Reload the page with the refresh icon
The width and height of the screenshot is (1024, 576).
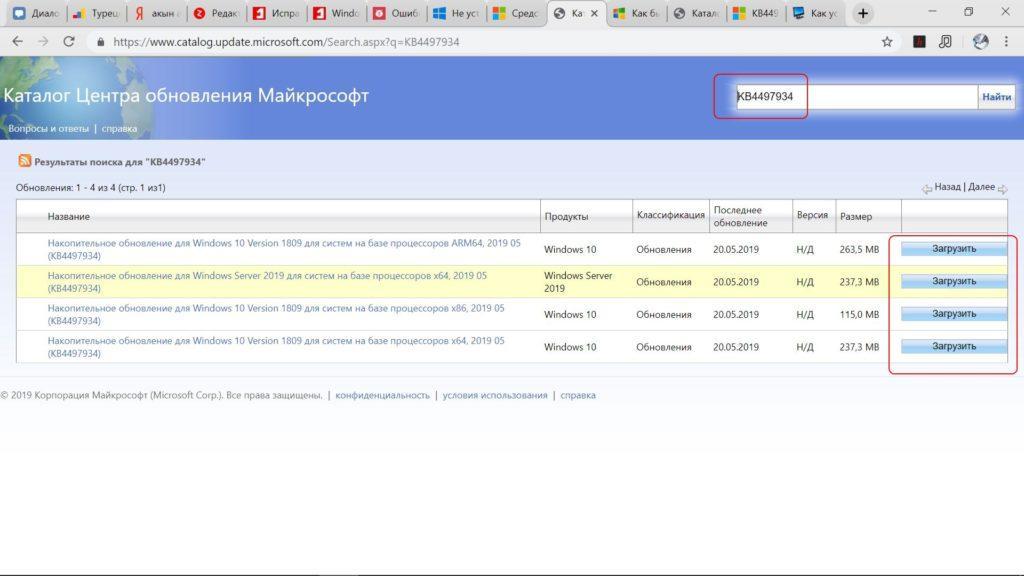[69, 41]
